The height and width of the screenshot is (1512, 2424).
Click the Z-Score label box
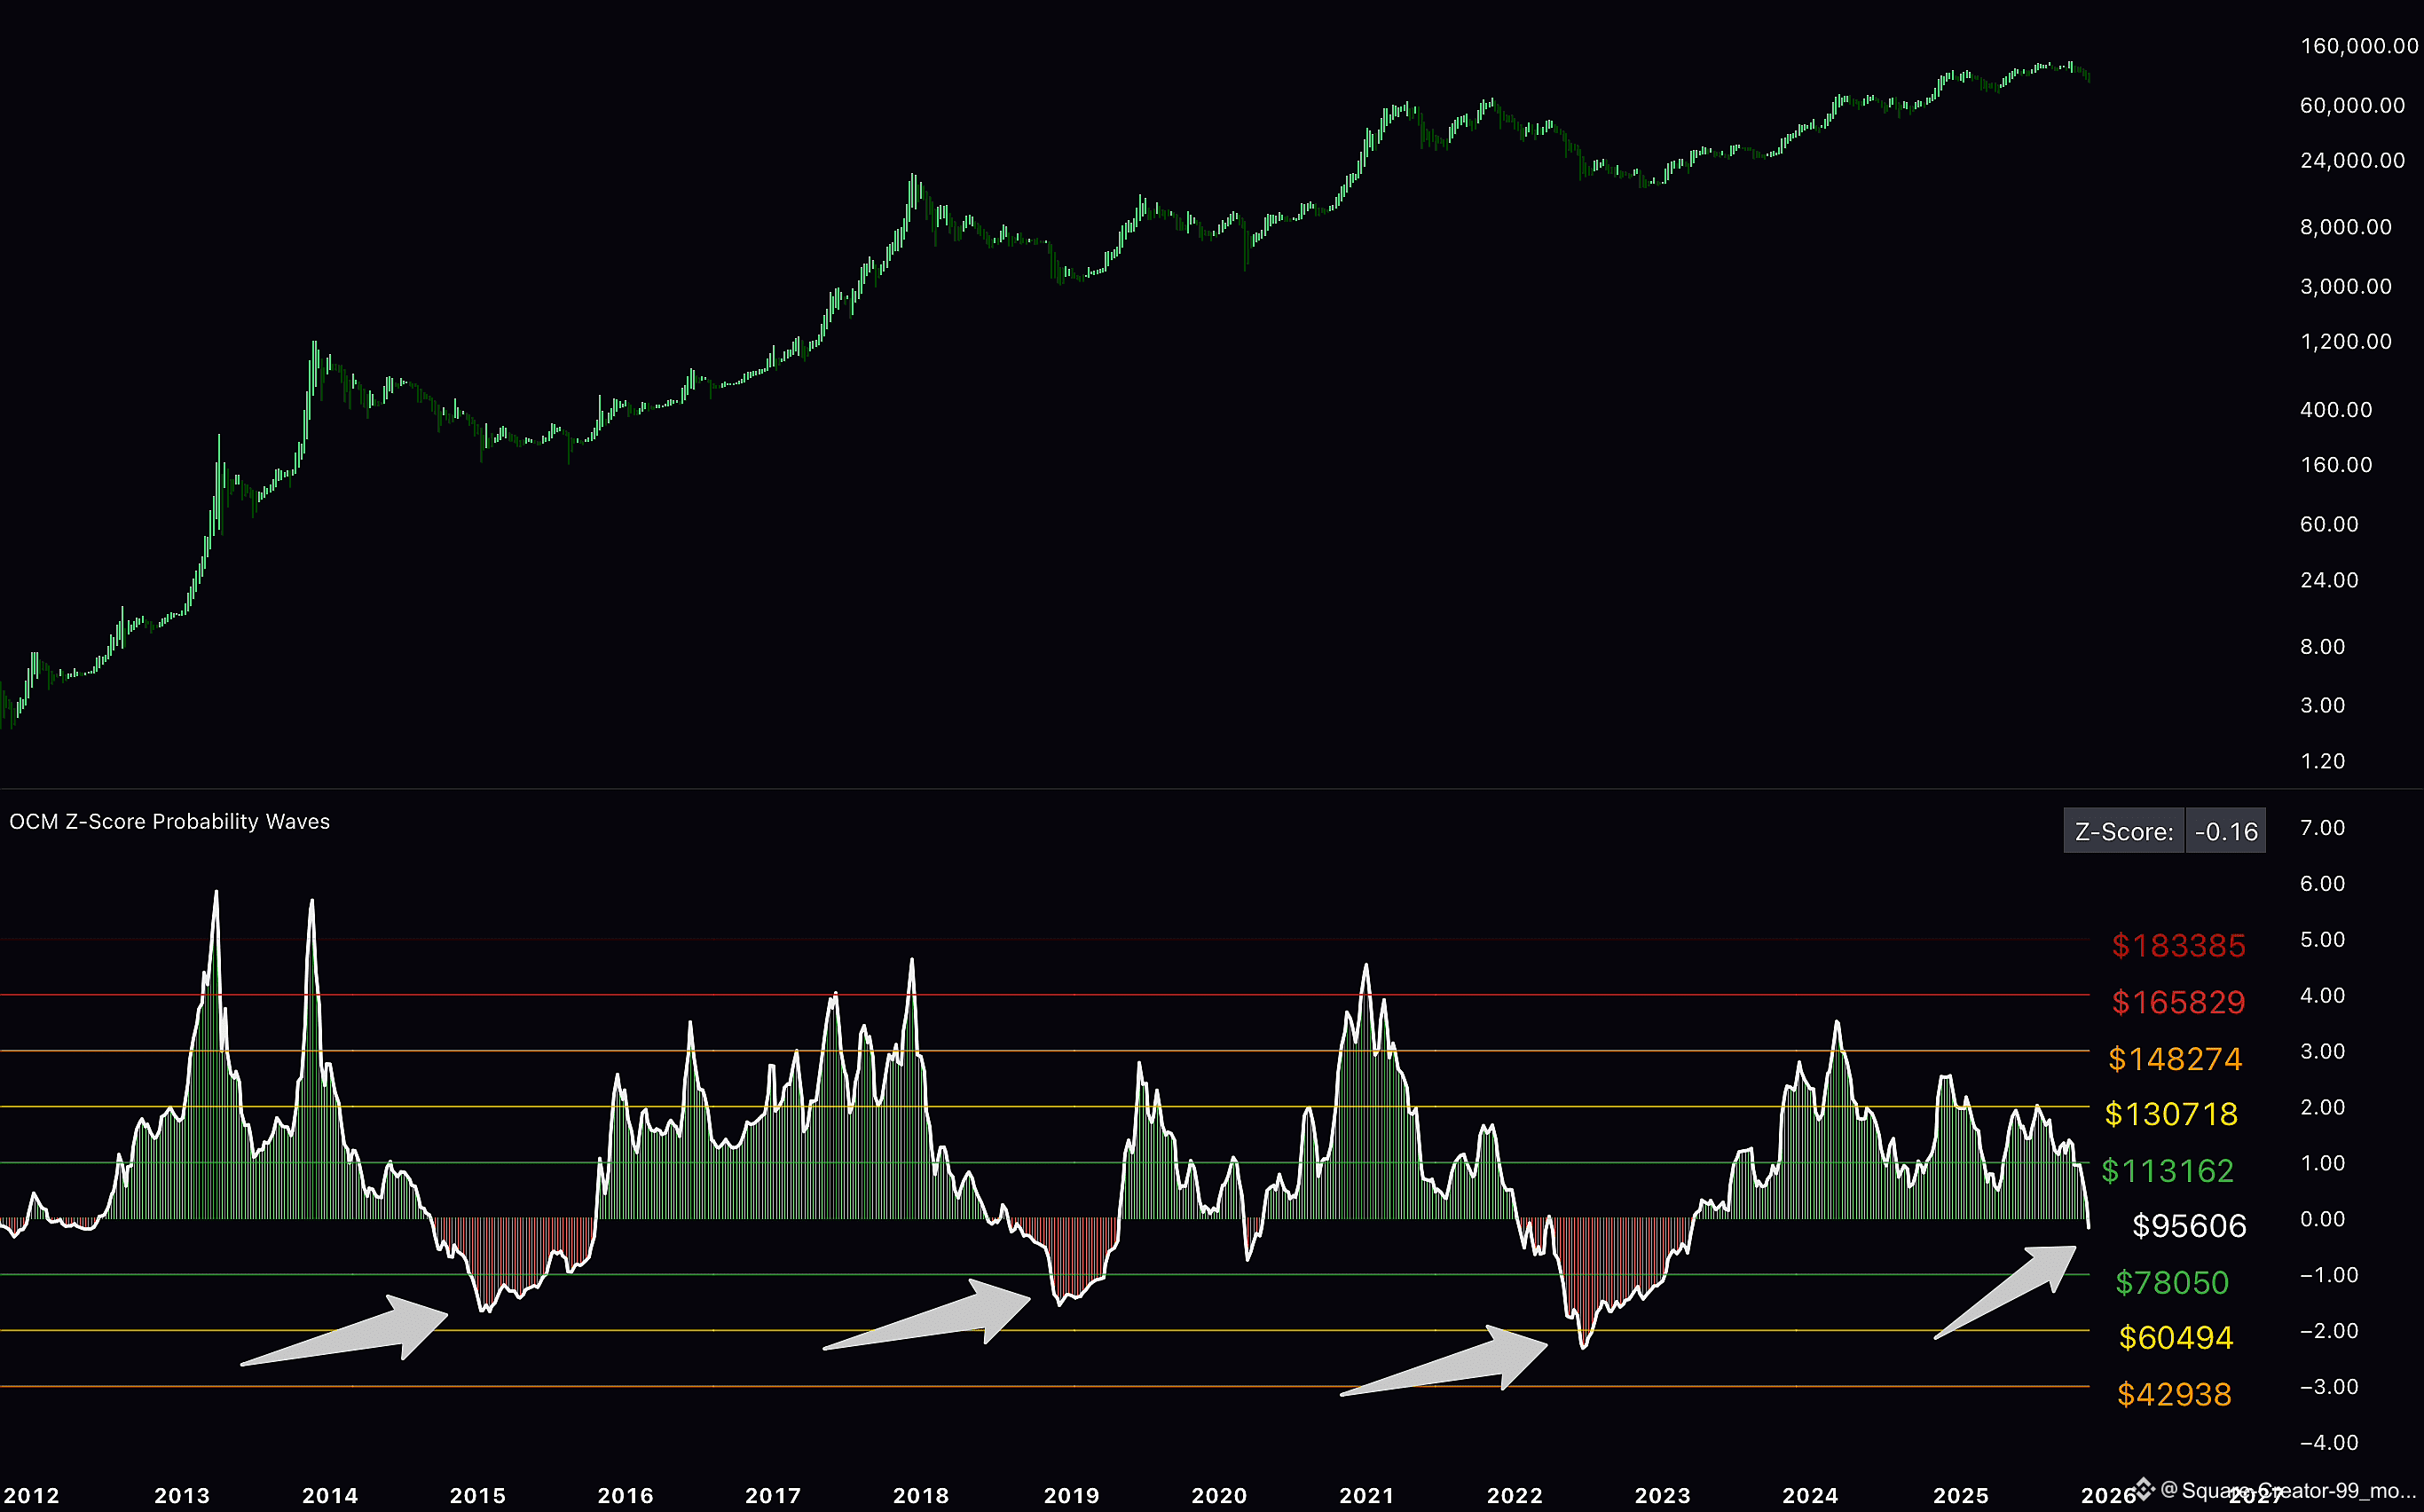coord(2123,831)
